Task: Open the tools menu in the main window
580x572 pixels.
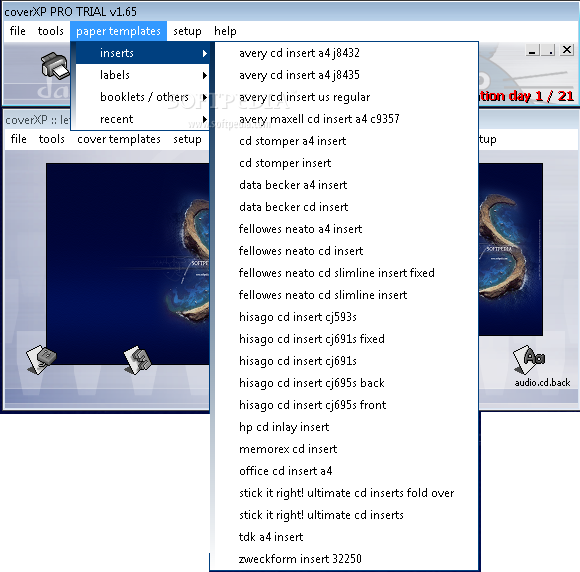Action: tap(50, 31)
